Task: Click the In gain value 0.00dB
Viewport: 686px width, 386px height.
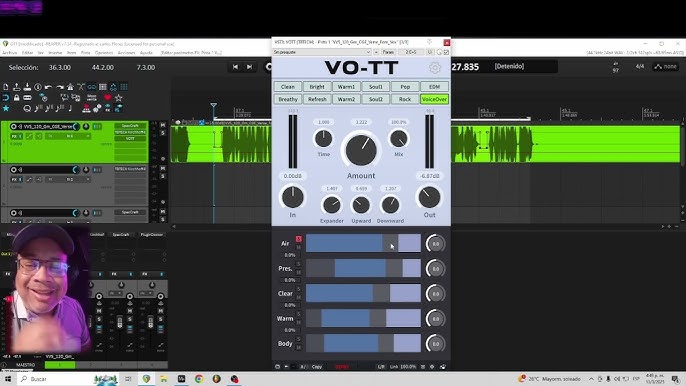Action: [x=293, y=176]
